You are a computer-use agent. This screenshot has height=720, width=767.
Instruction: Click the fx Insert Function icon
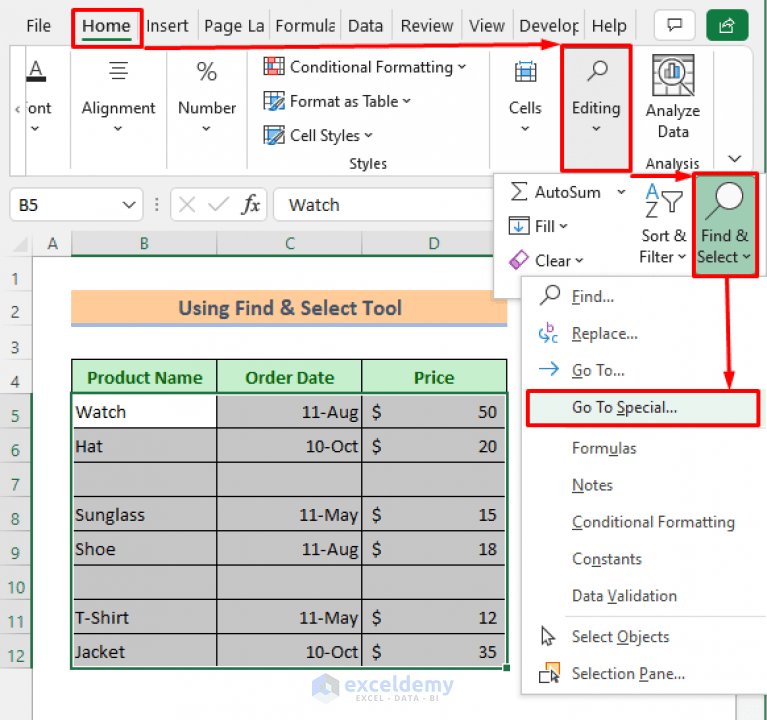pos(250,204)
